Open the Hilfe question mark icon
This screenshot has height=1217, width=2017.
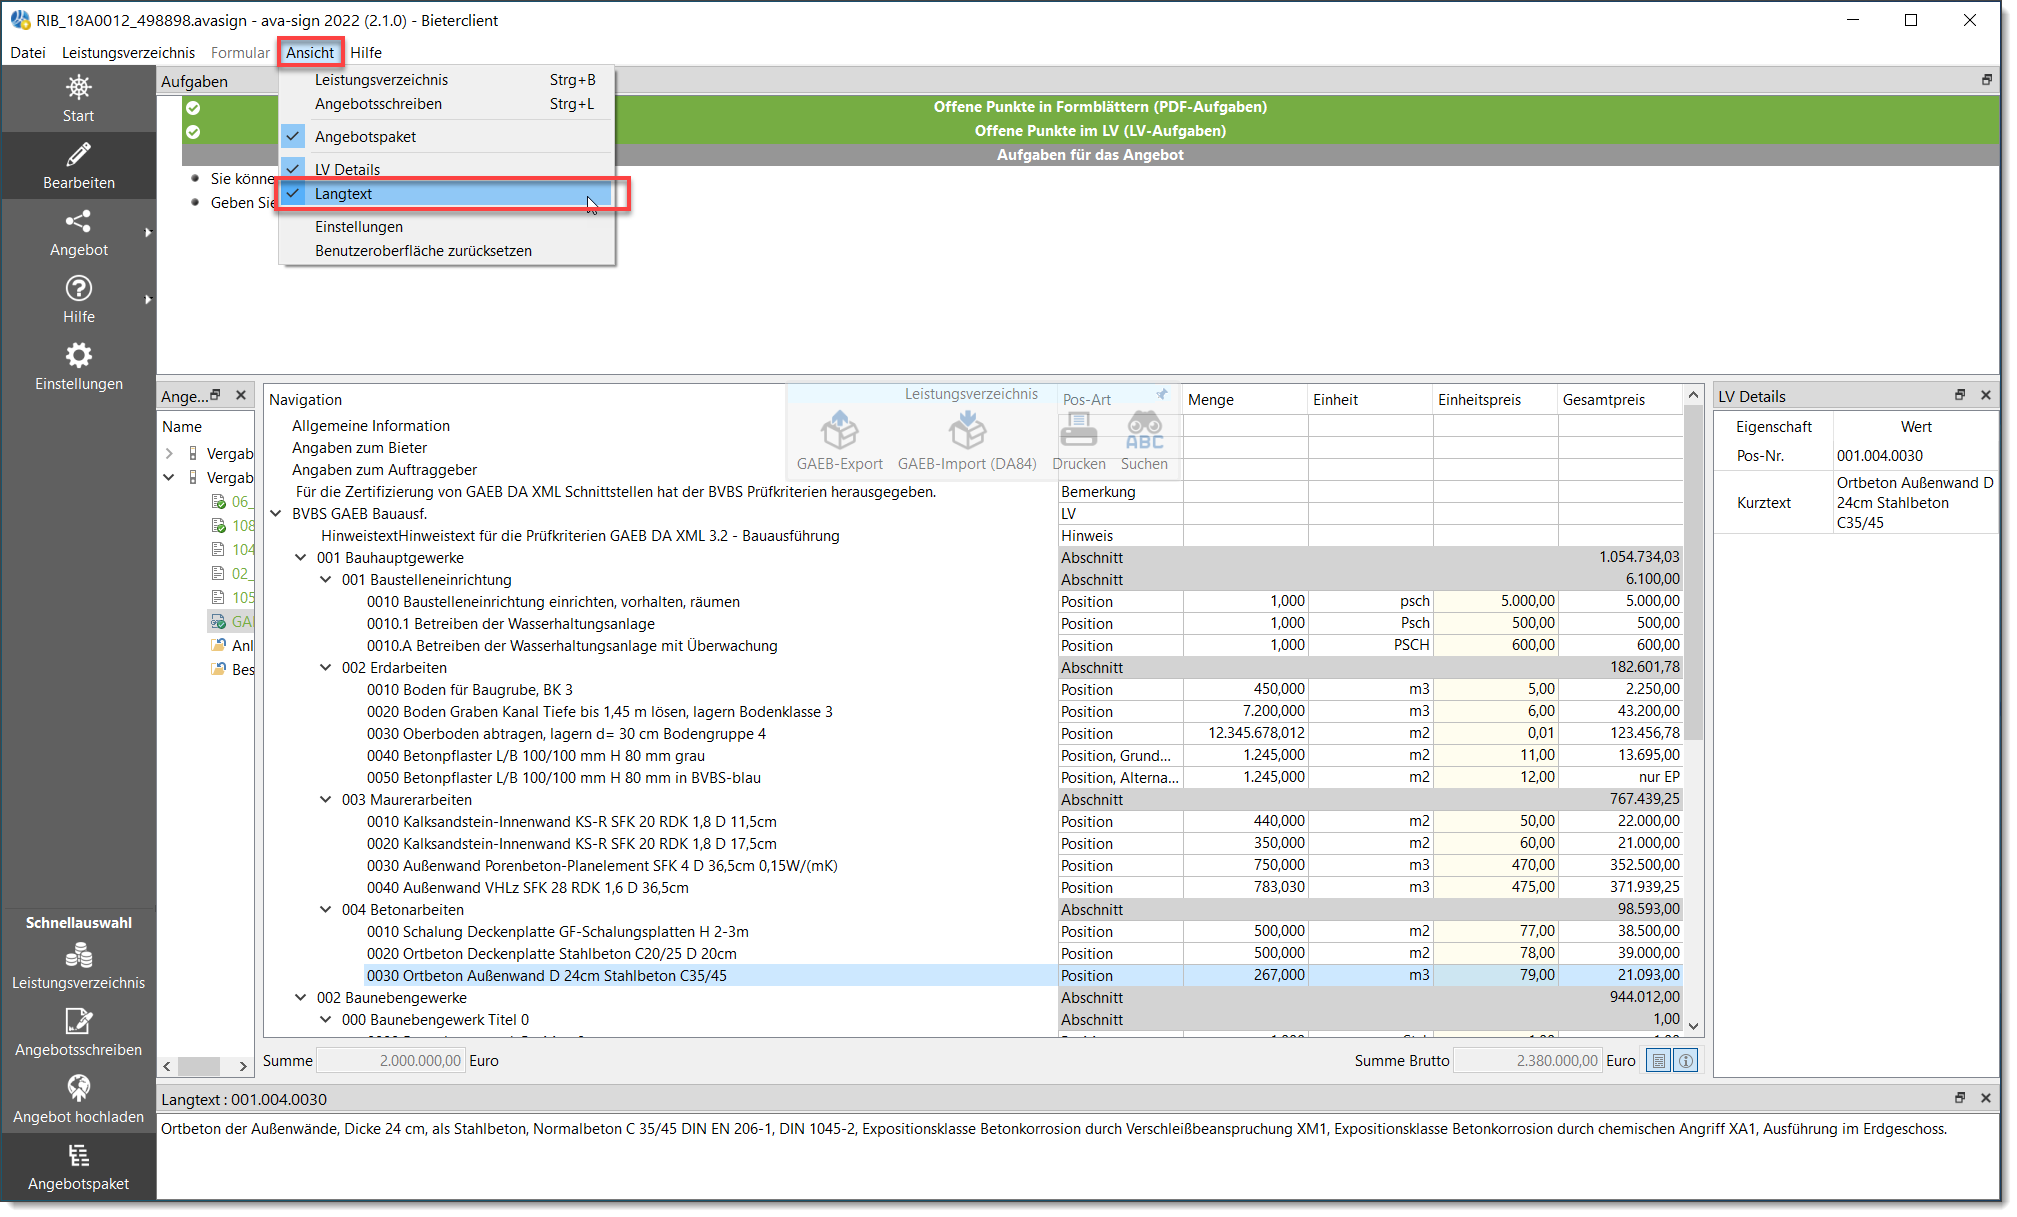tap(78, 300)
